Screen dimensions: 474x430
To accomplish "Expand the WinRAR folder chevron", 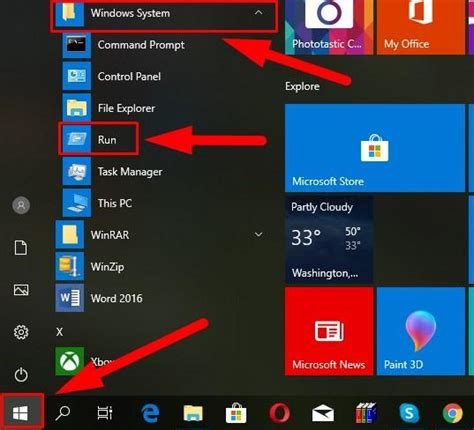I will coord(258,234).
